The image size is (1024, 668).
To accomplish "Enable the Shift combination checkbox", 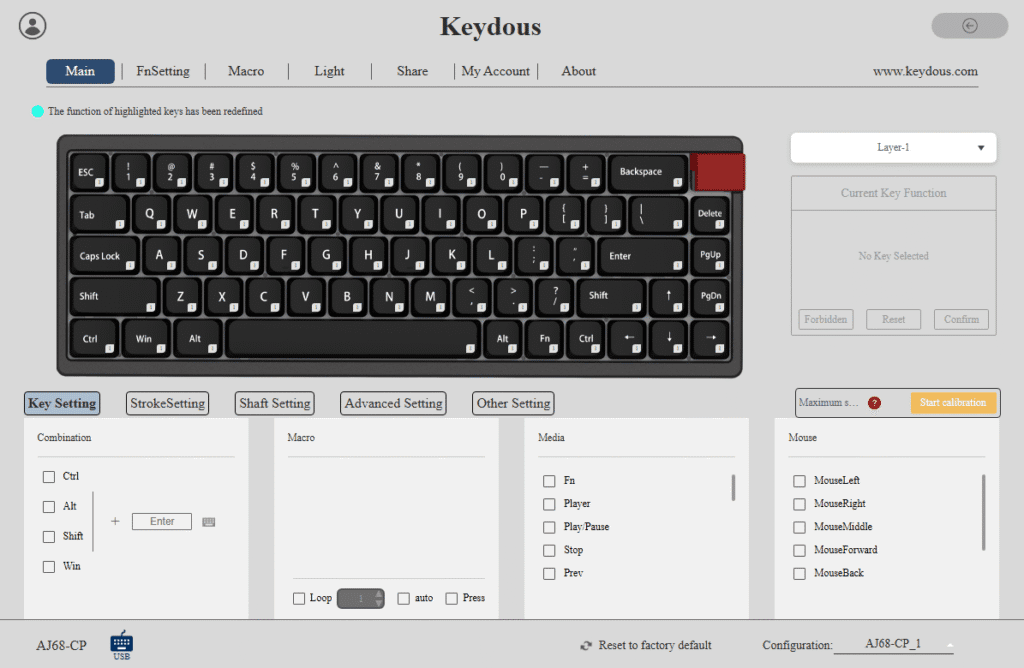I will coord(49,537).
